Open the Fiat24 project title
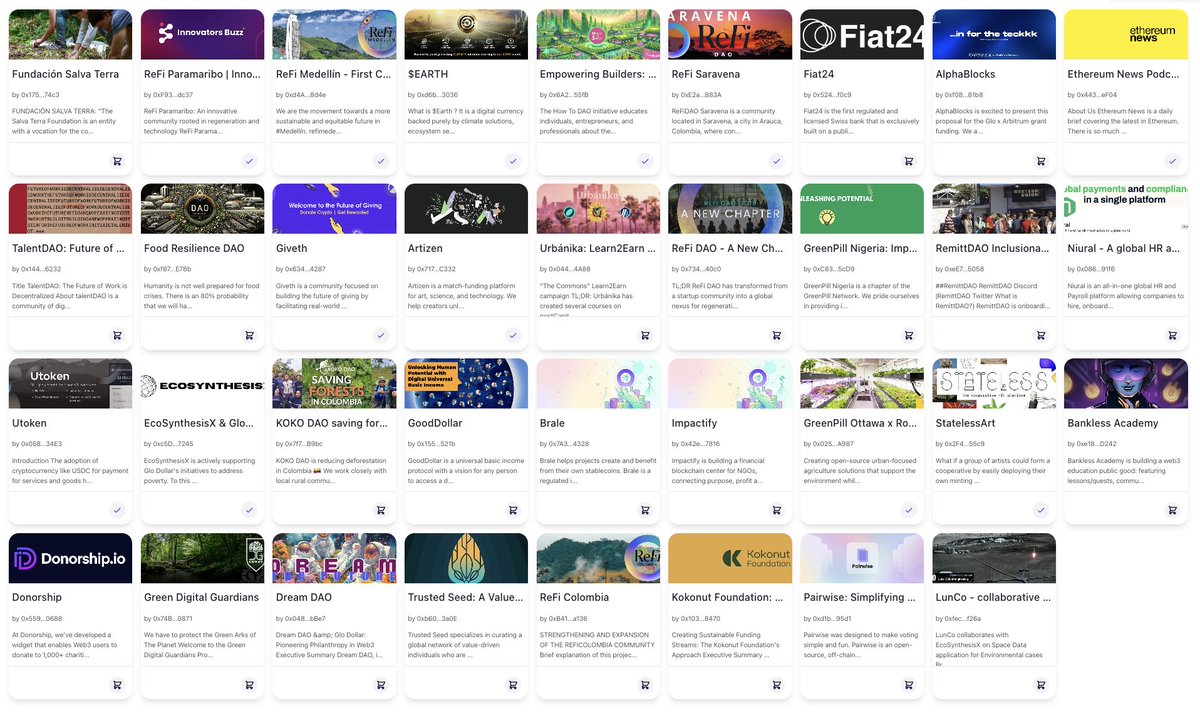 (819, 74)
